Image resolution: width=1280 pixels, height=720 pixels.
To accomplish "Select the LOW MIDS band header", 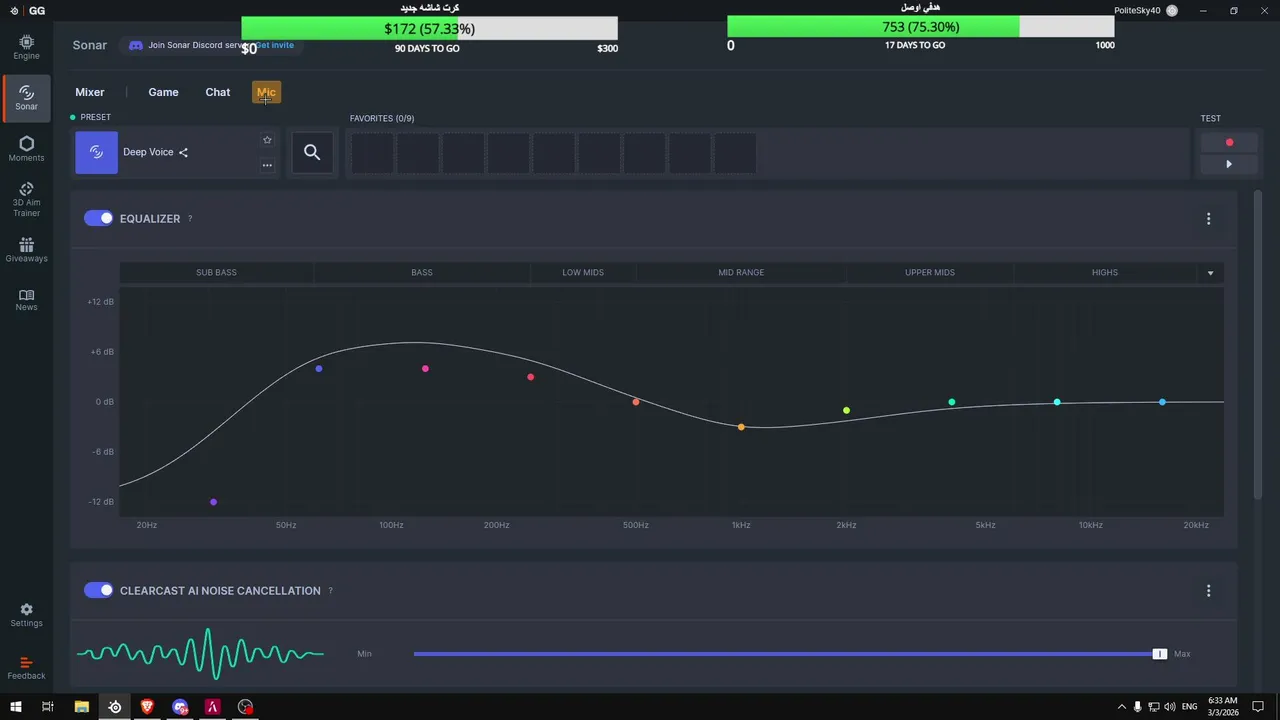I will pos(583,272).
